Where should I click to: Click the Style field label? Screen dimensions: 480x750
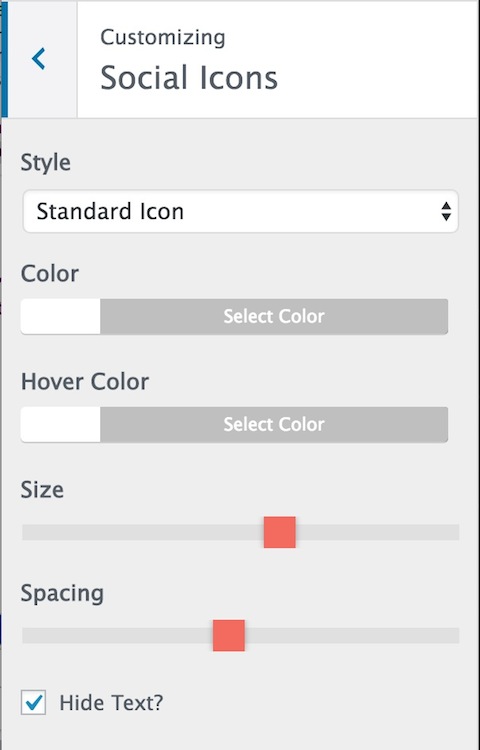45,163
